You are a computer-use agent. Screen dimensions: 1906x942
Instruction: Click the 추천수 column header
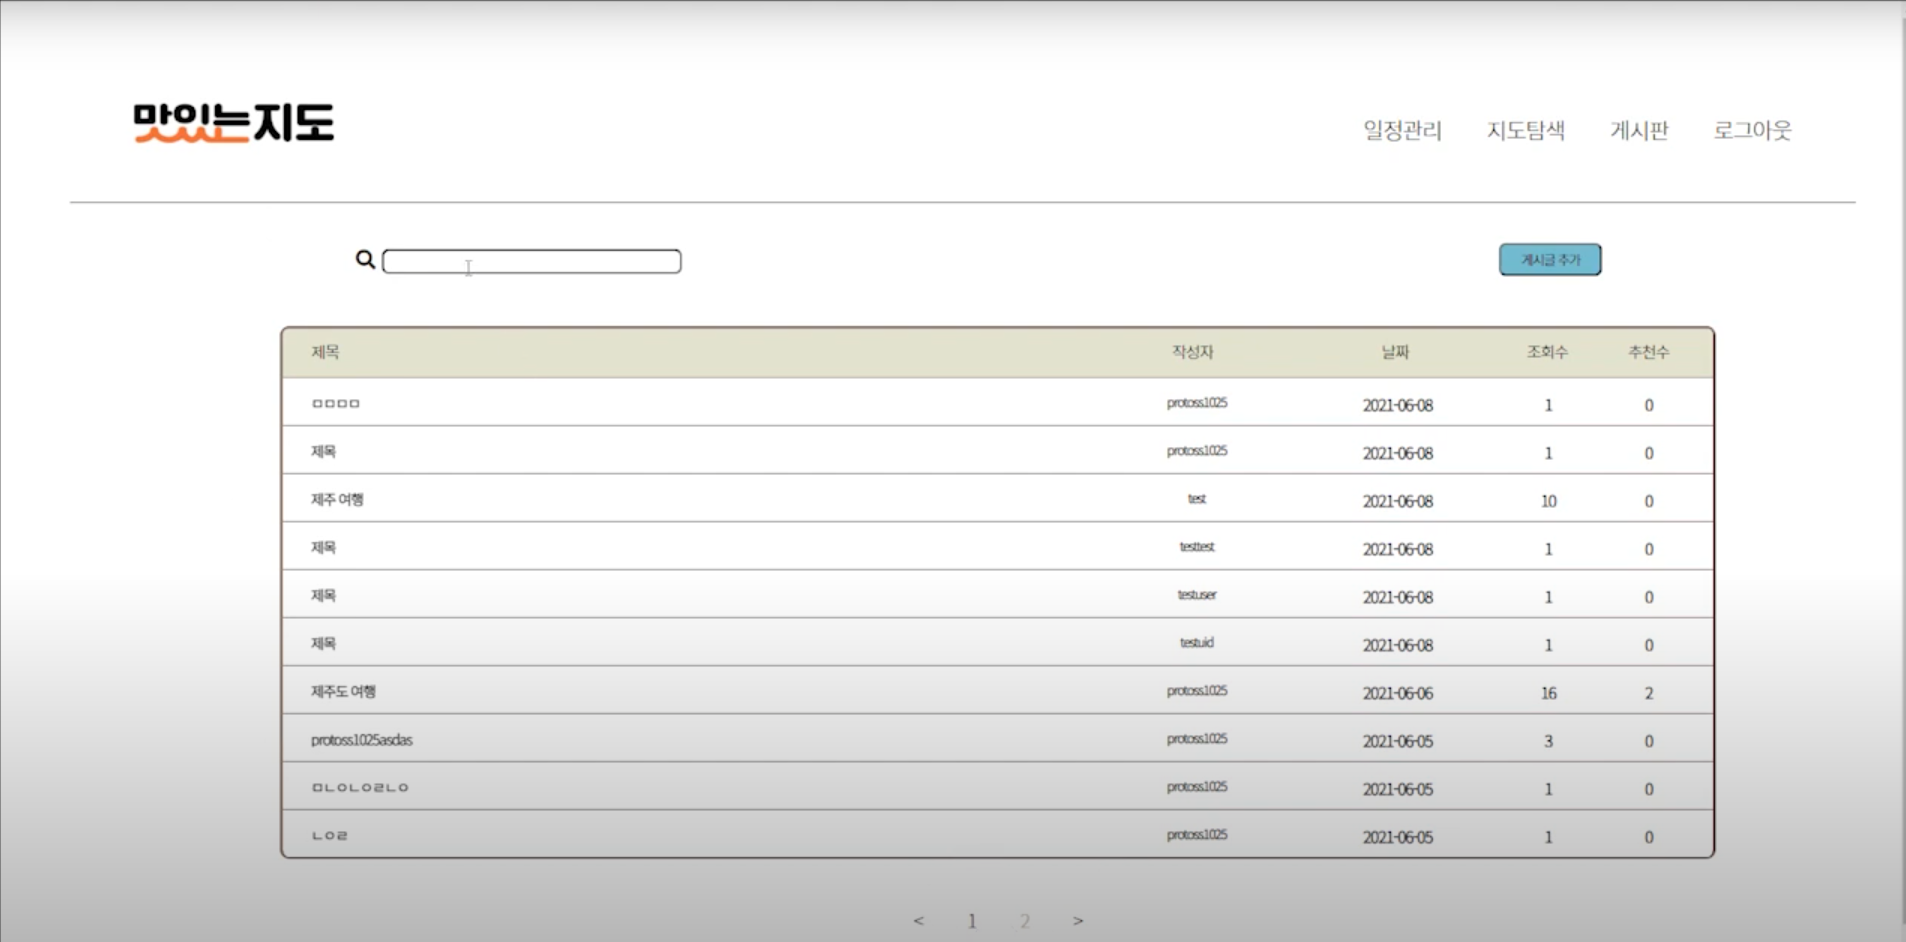[1648, 352]
